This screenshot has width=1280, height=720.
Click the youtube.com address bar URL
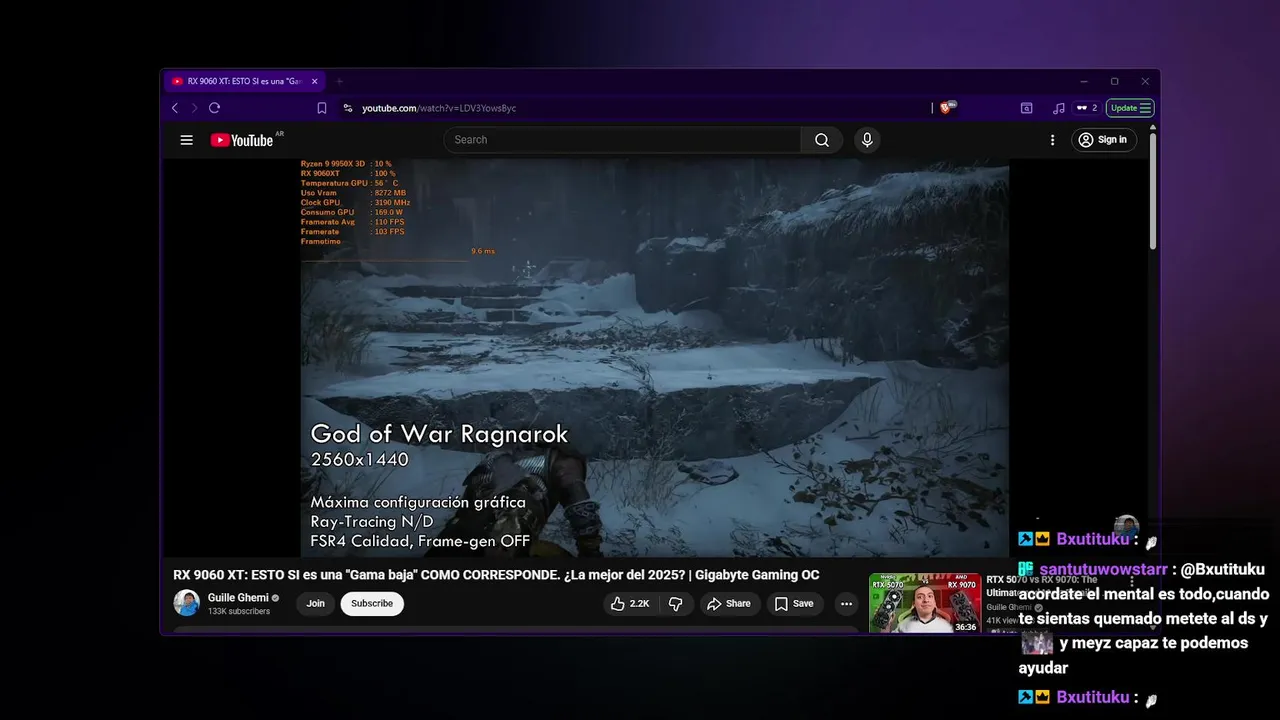439,108
